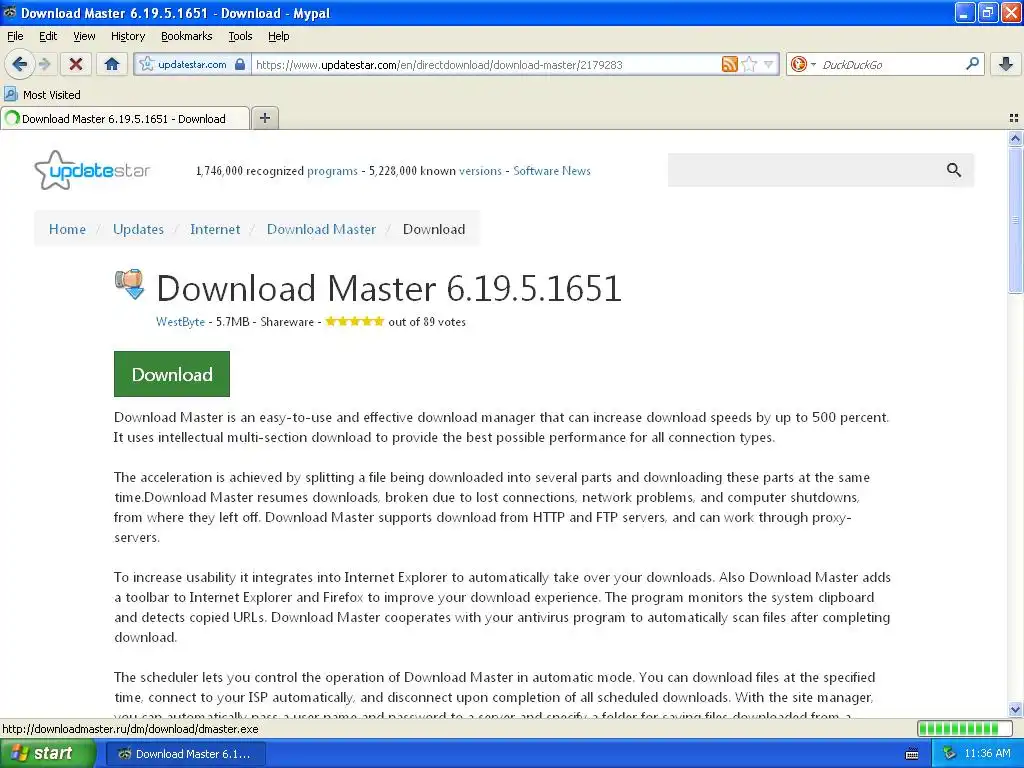Open the Downloads arrow toolbar button
The width and height of the screenshot is (1024, 768).
(1006, 64)
